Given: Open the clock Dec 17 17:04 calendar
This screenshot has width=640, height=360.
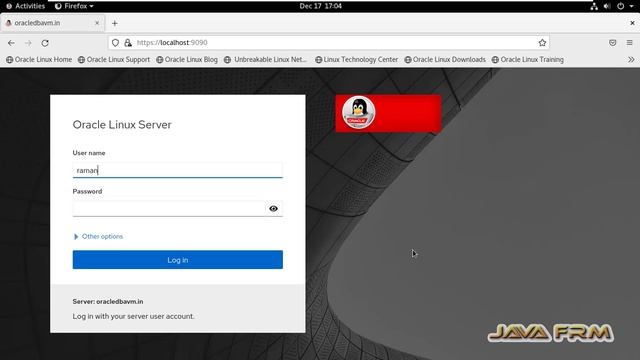Looking at the screenshot, I should 320,6.
